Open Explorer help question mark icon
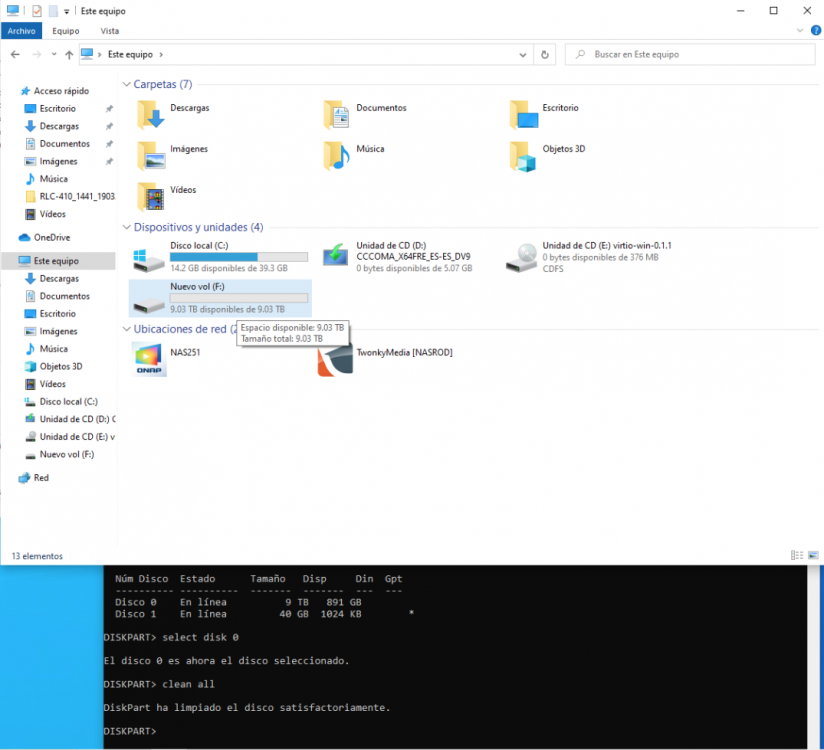Viewport: 824px width, 750px height. click(x=816, y=30)
